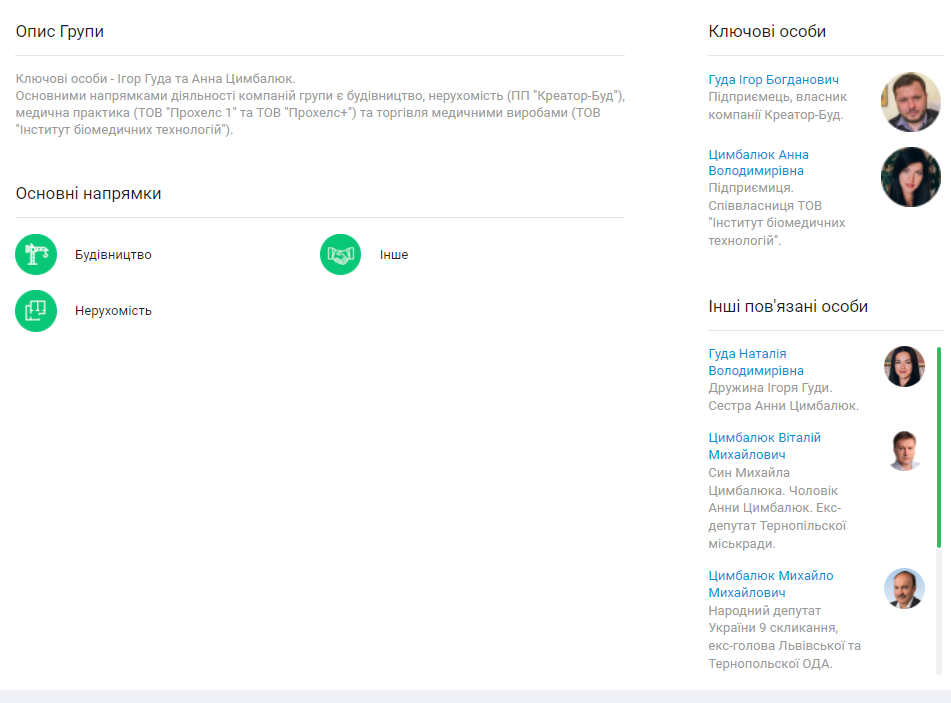Image resolution: width=951 pixels, height=703 pixels.
Task: Click the Нерухомість floor plan icon
Action: 36,310
